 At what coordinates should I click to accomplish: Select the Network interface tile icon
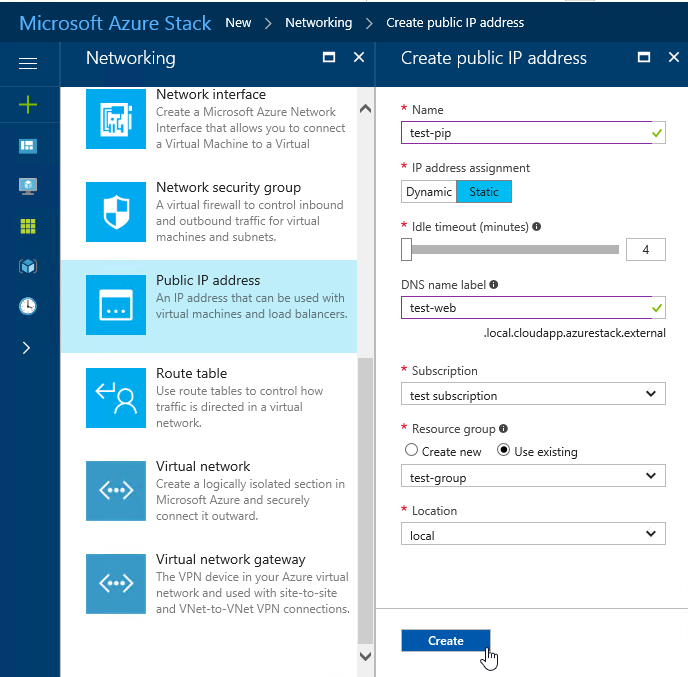pos(116,119)
